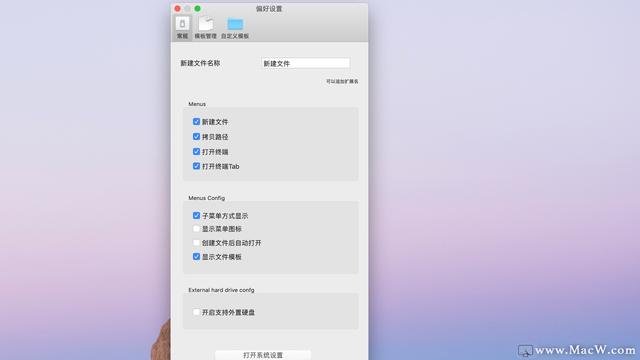Click the 打开系统设置 button
Viewport: 640px width, 360px height.
pos(263,355)
